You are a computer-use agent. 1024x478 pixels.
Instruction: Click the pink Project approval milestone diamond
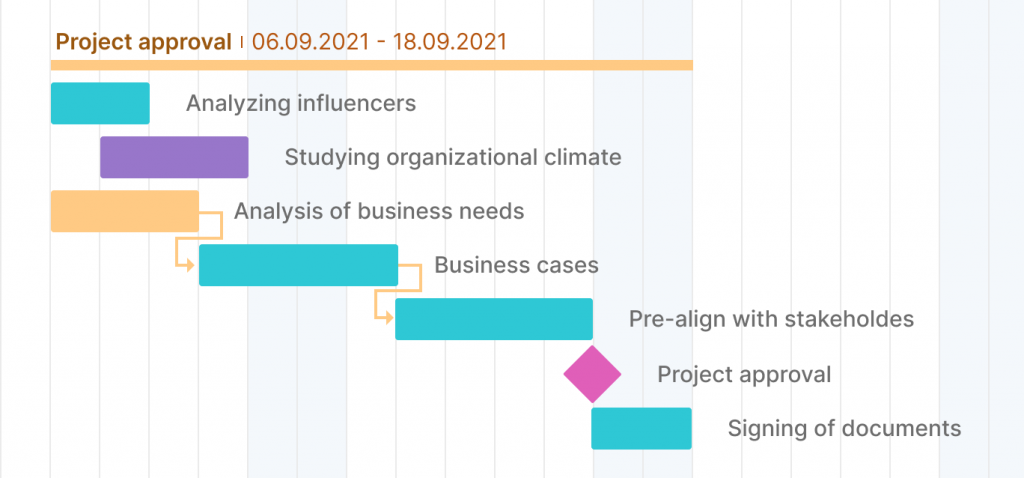[x=592, y=374]
